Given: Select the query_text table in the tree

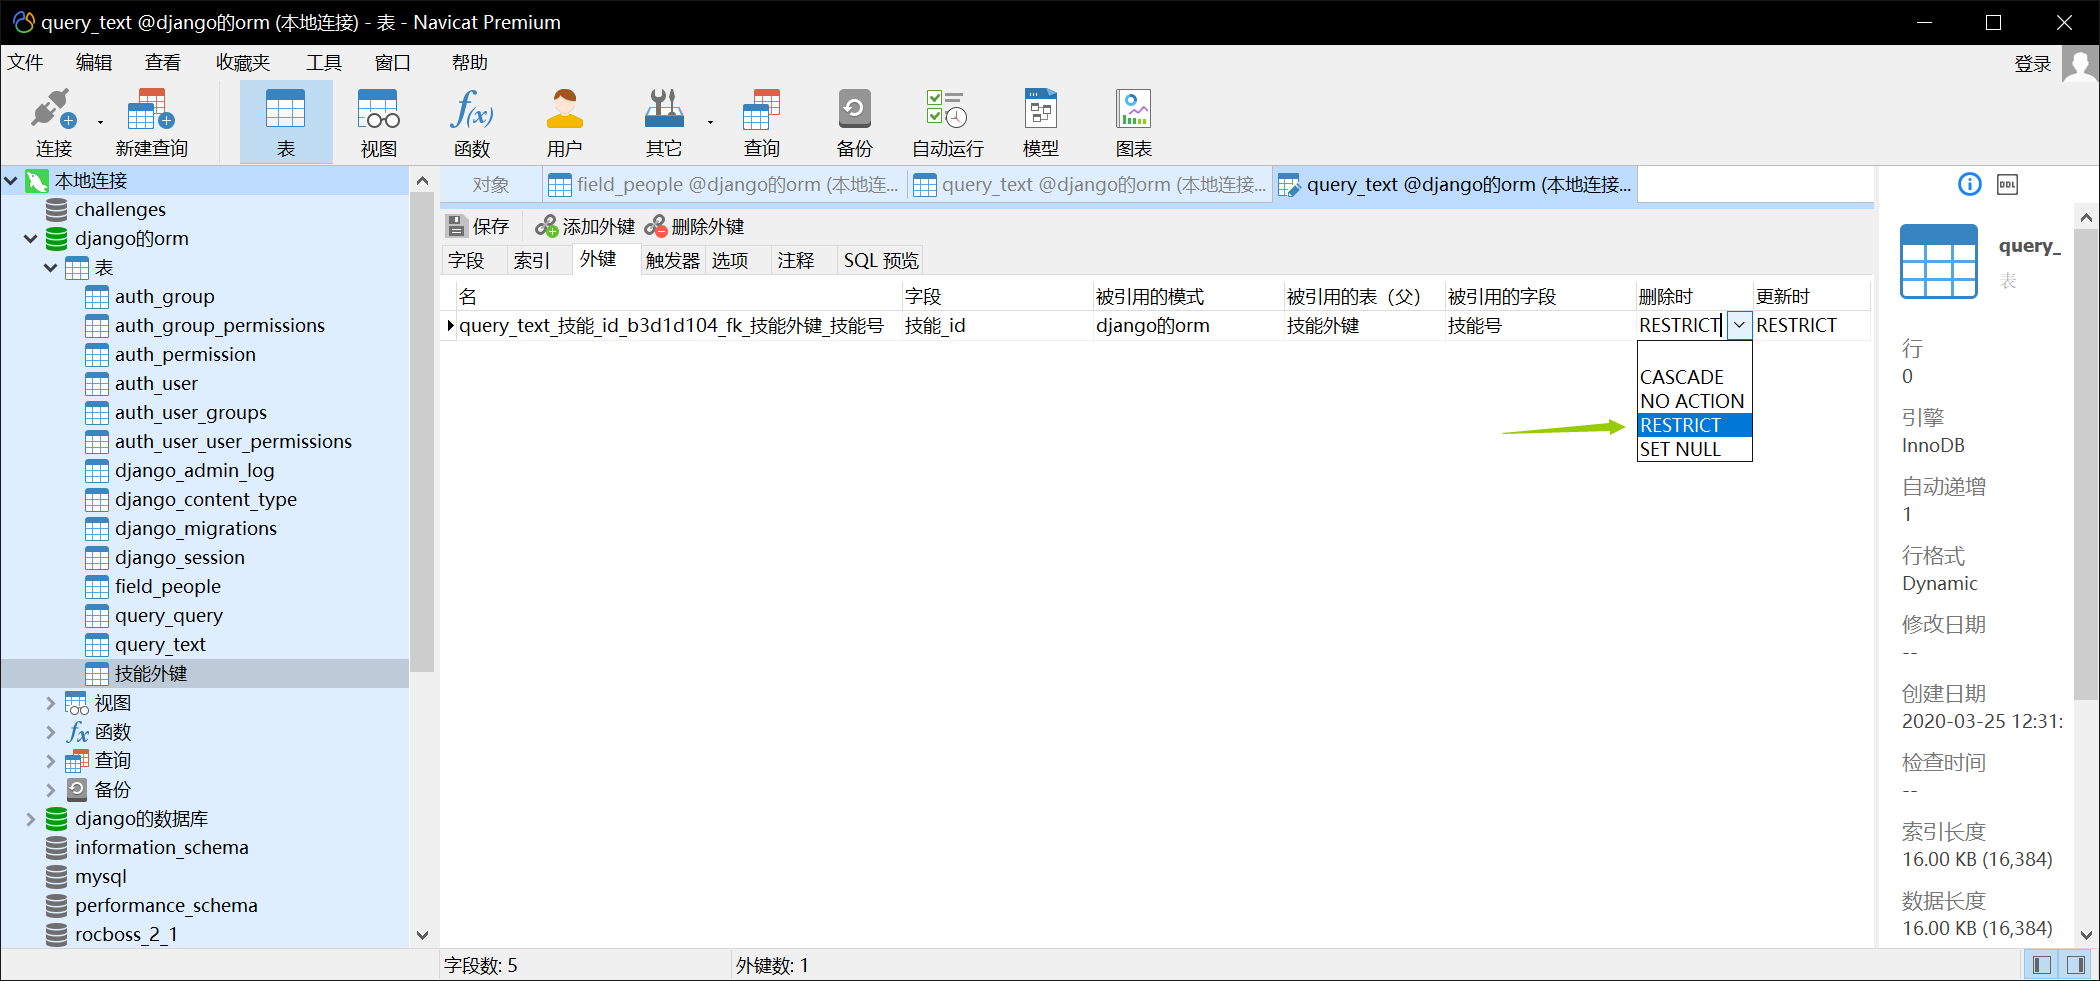Looking at the screenshot, I should 160,645.
